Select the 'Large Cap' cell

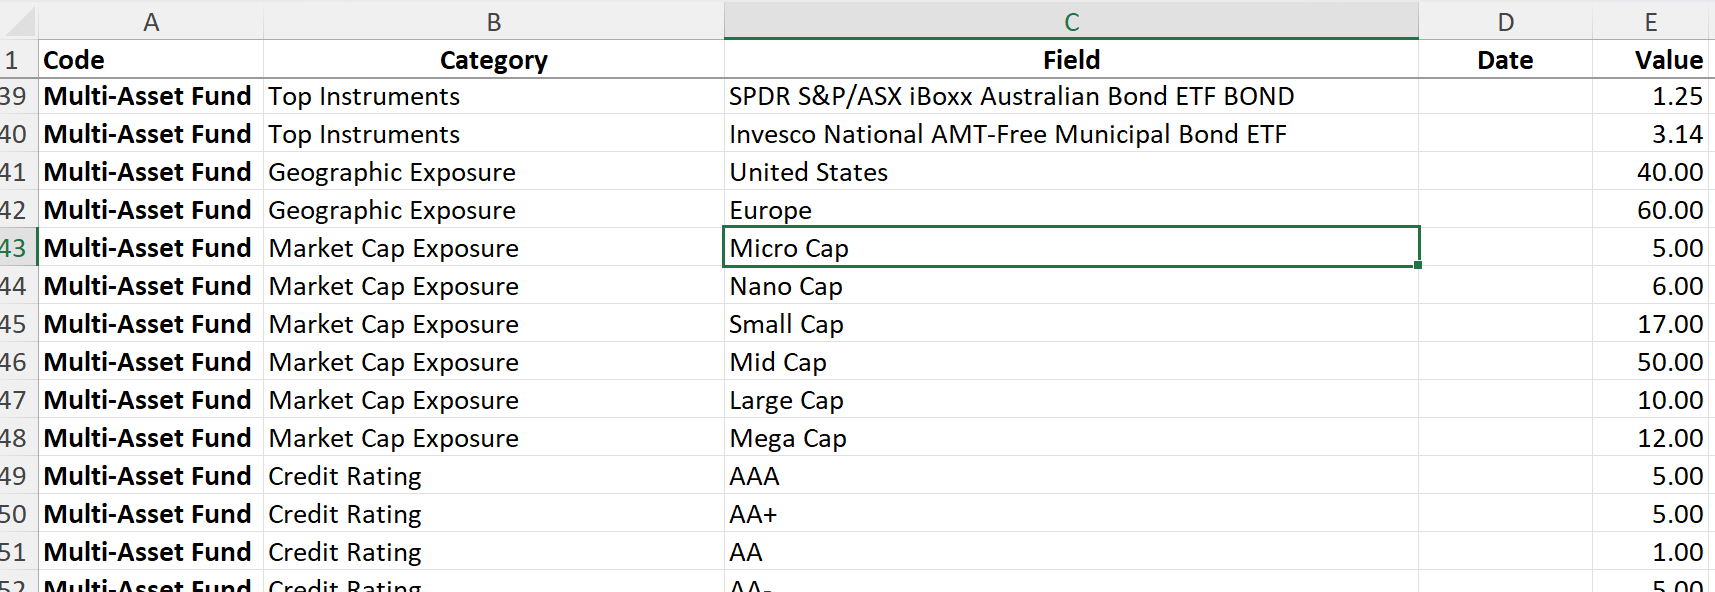coord(1071,400)
